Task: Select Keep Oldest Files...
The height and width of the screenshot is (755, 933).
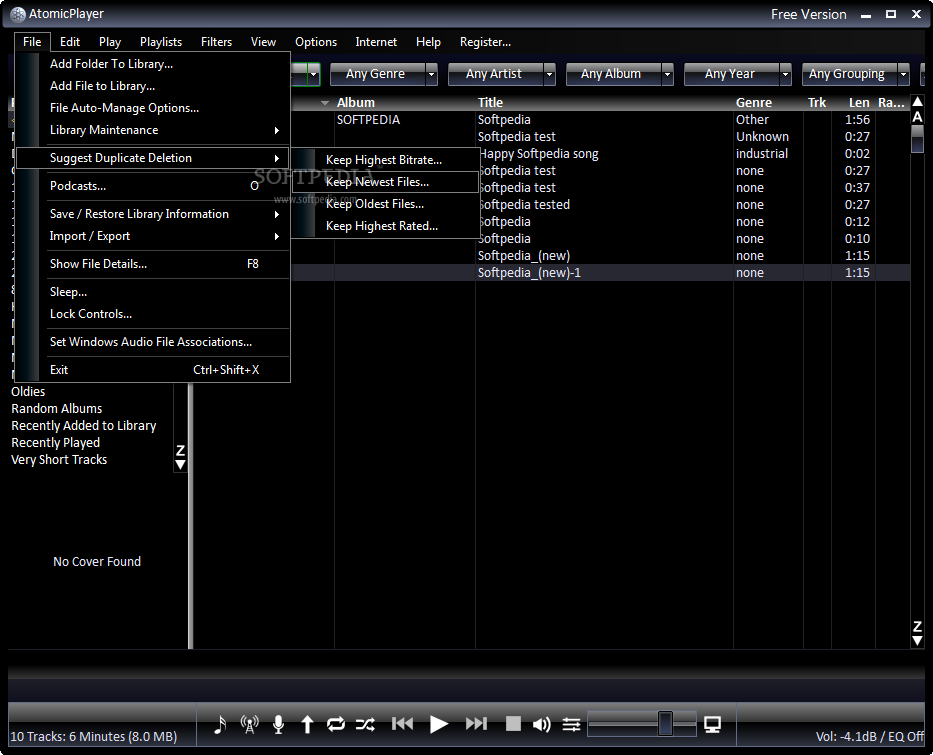Action: [x=386, y=203]
